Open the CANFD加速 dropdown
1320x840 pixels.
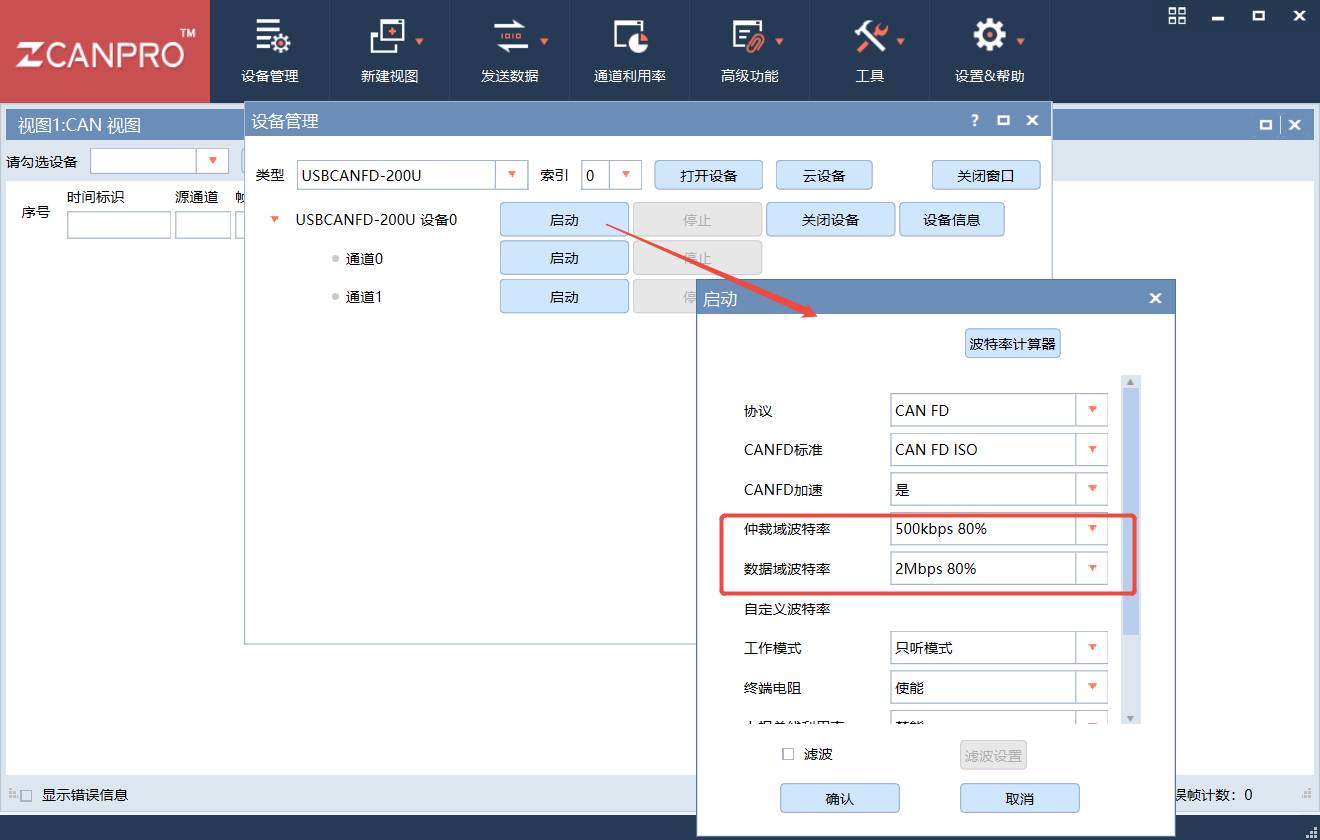point(1092,489)
